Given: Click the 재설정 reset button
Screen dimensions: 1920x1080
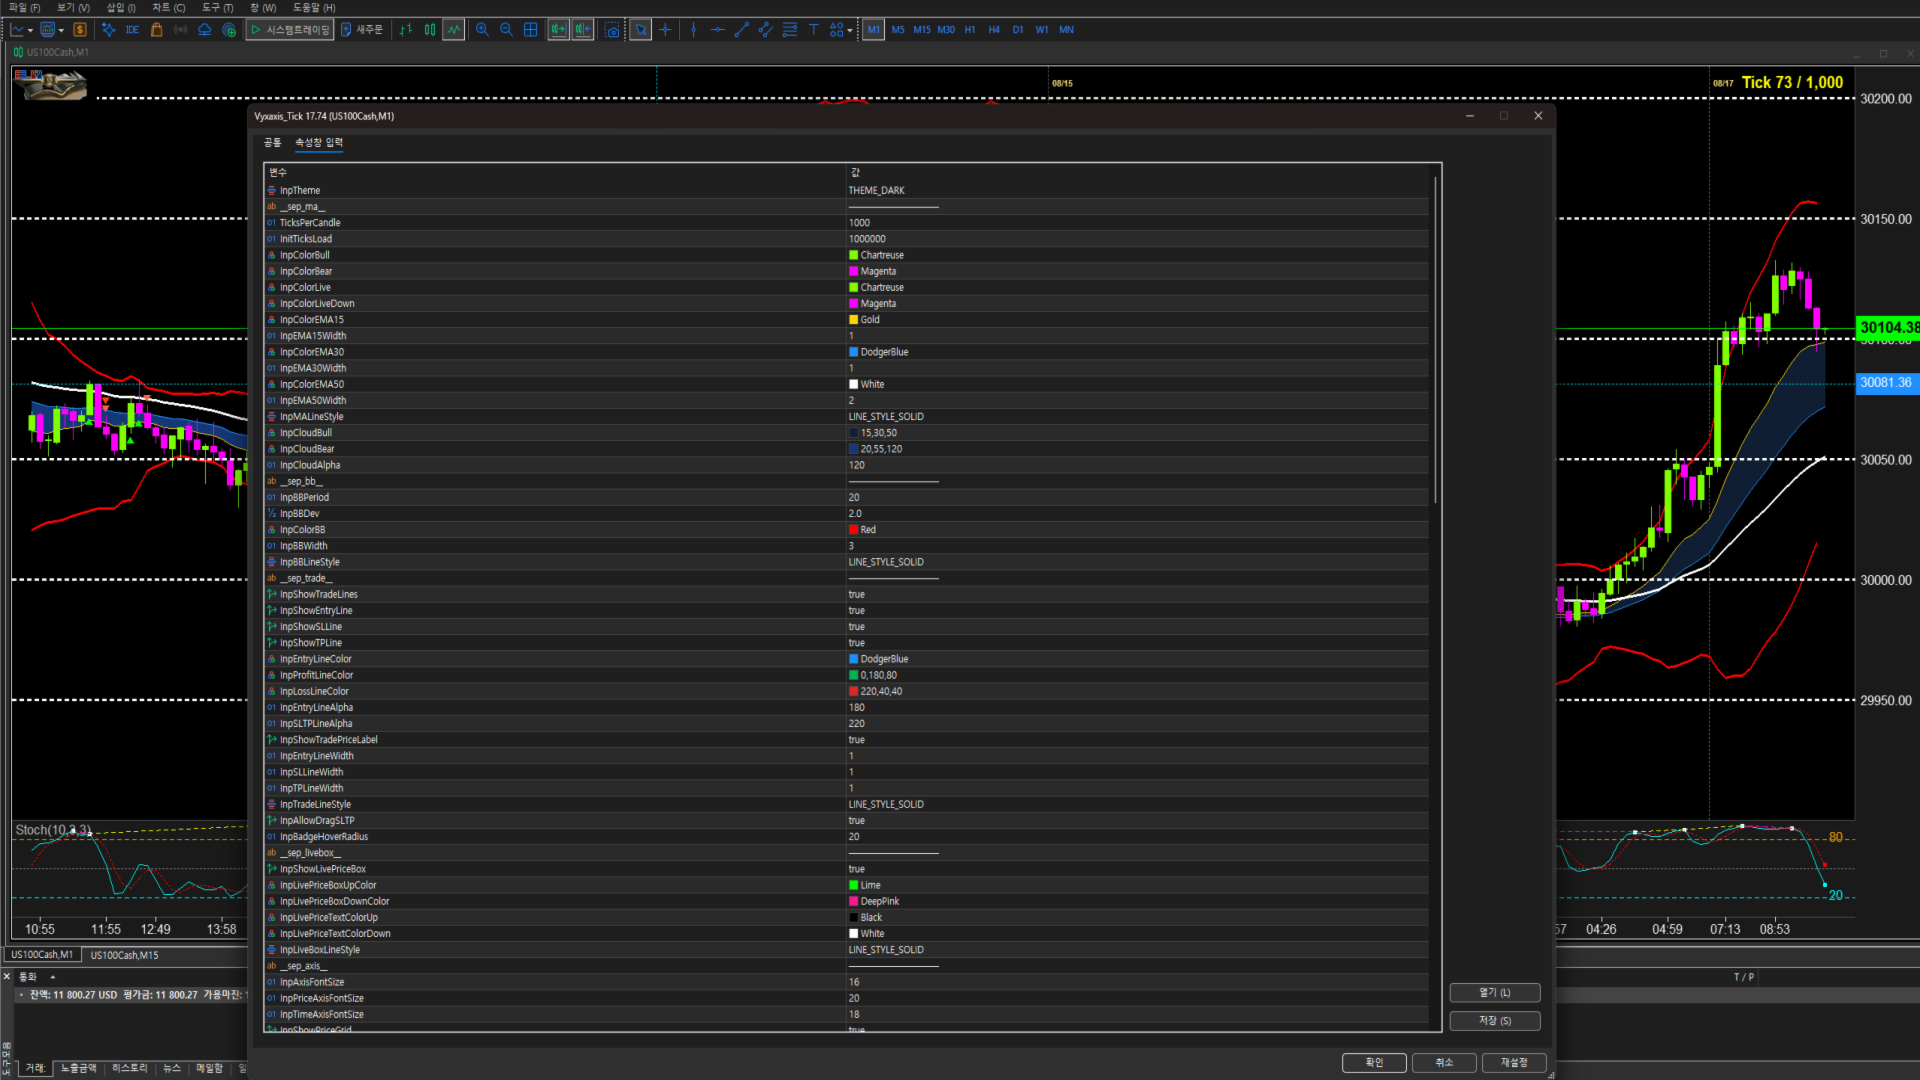Looking at the screenshot, I should [x=1514, y=1063].
